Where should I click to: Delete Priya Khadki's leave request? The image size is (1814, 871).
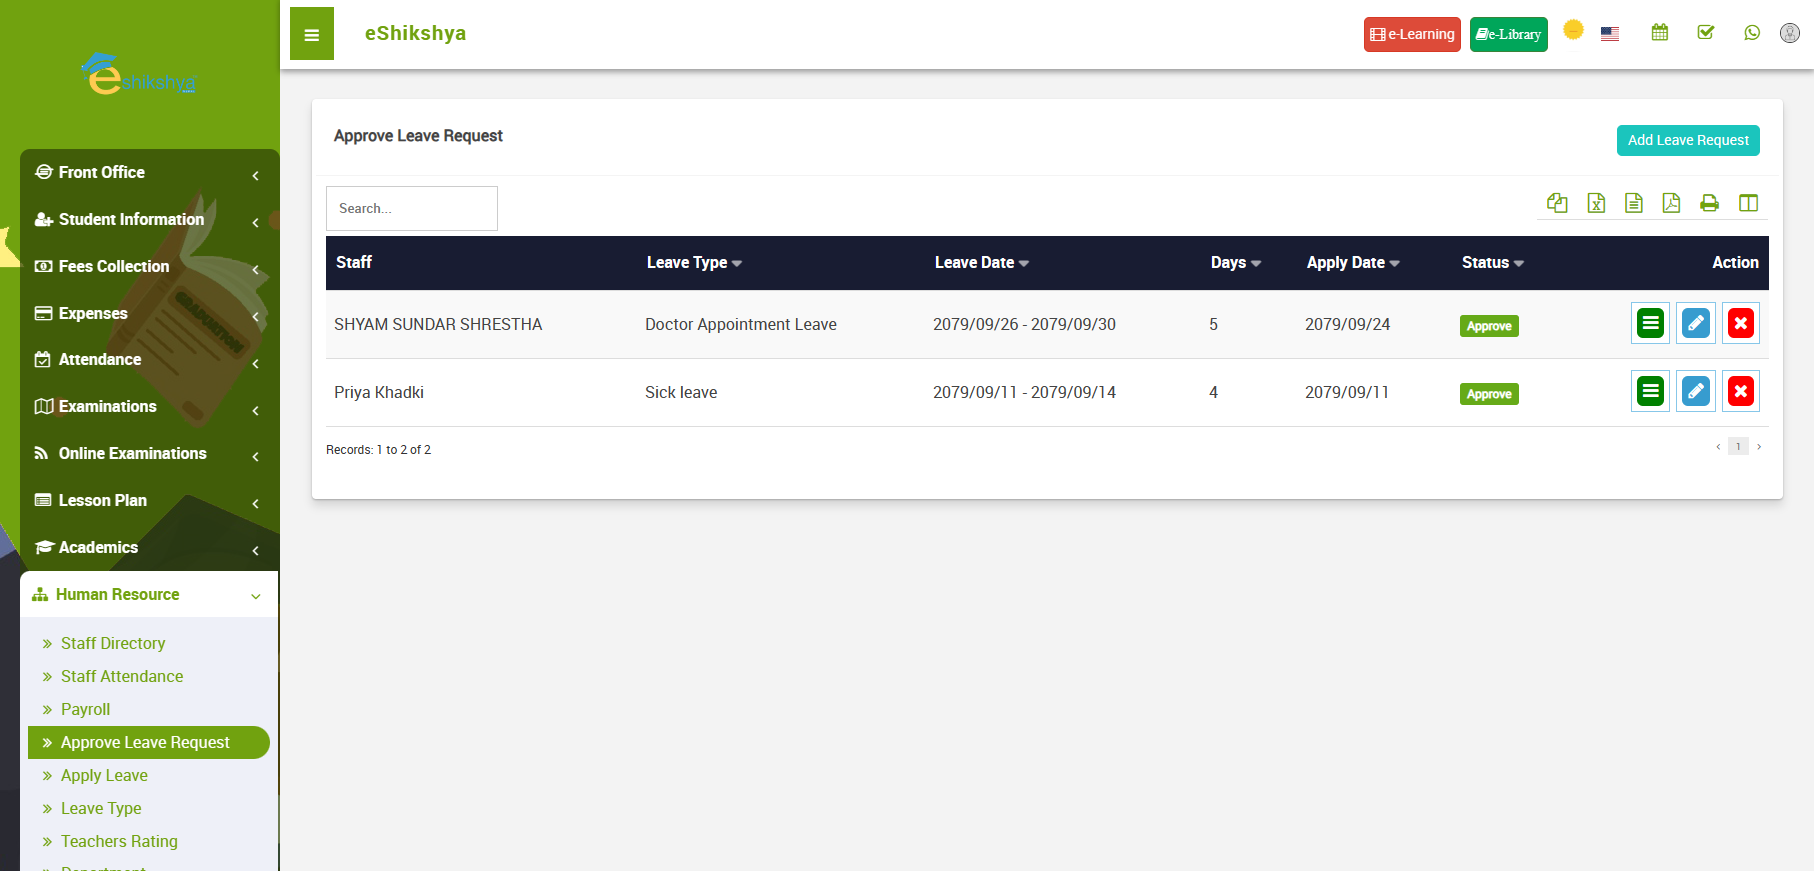click(x=1740, y=391)
